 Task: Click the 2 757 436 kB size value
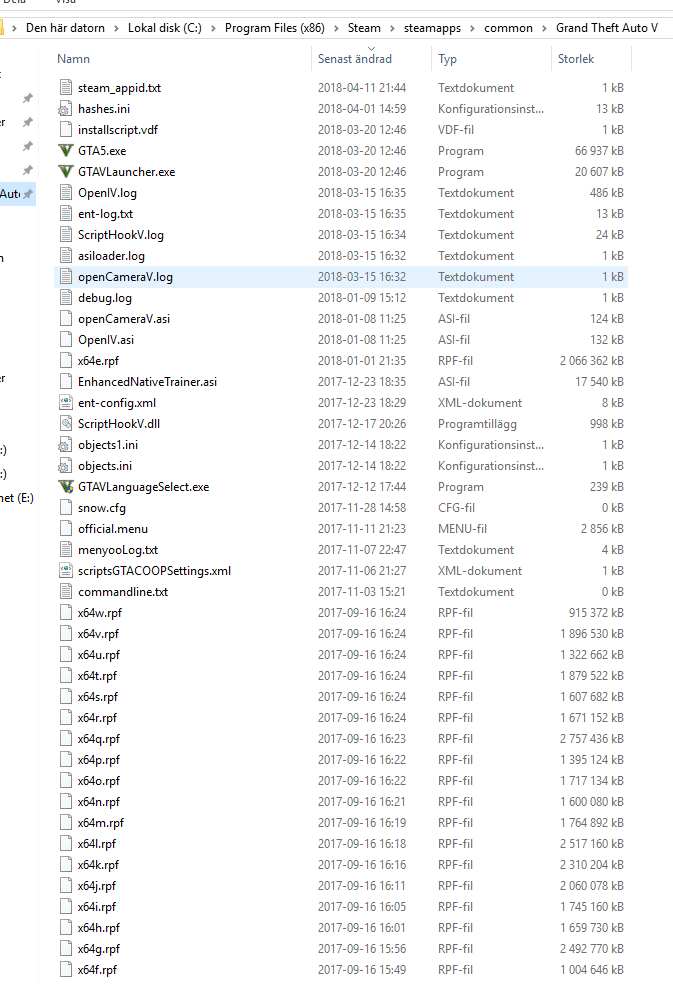tap(592, 739)
